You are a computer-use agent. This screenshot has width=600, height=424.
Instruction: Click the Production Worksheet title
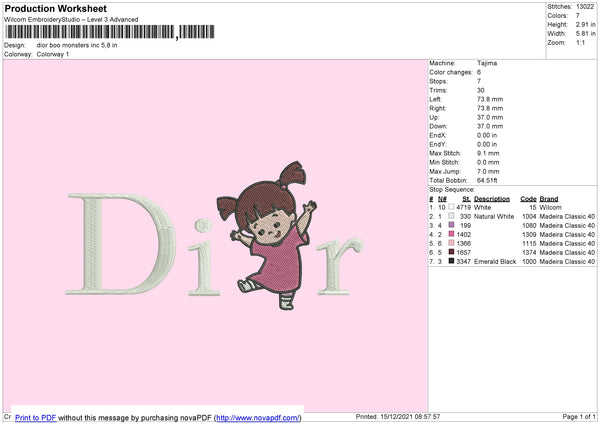point(55,8)
